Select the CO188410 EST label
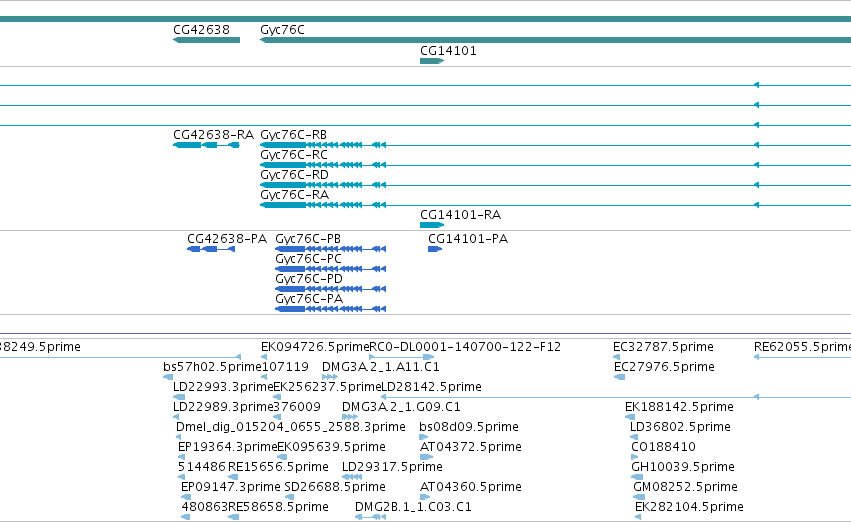 (663, 447)
